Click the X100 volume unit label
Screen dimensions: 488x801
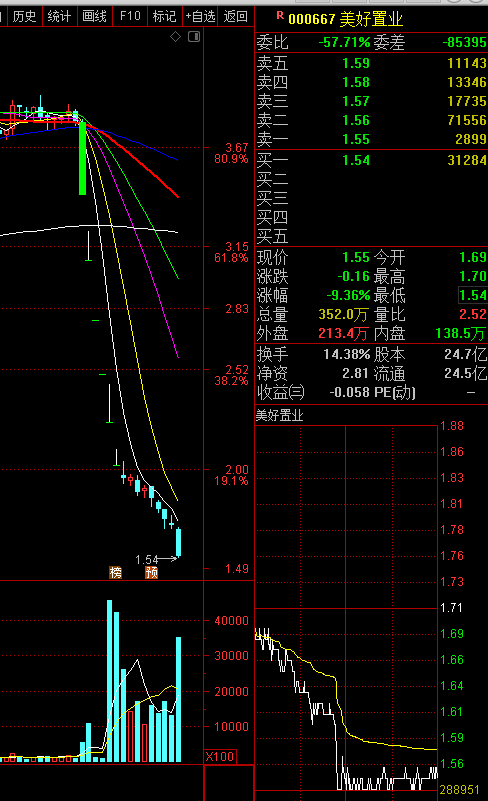click(x=220, y=757)
